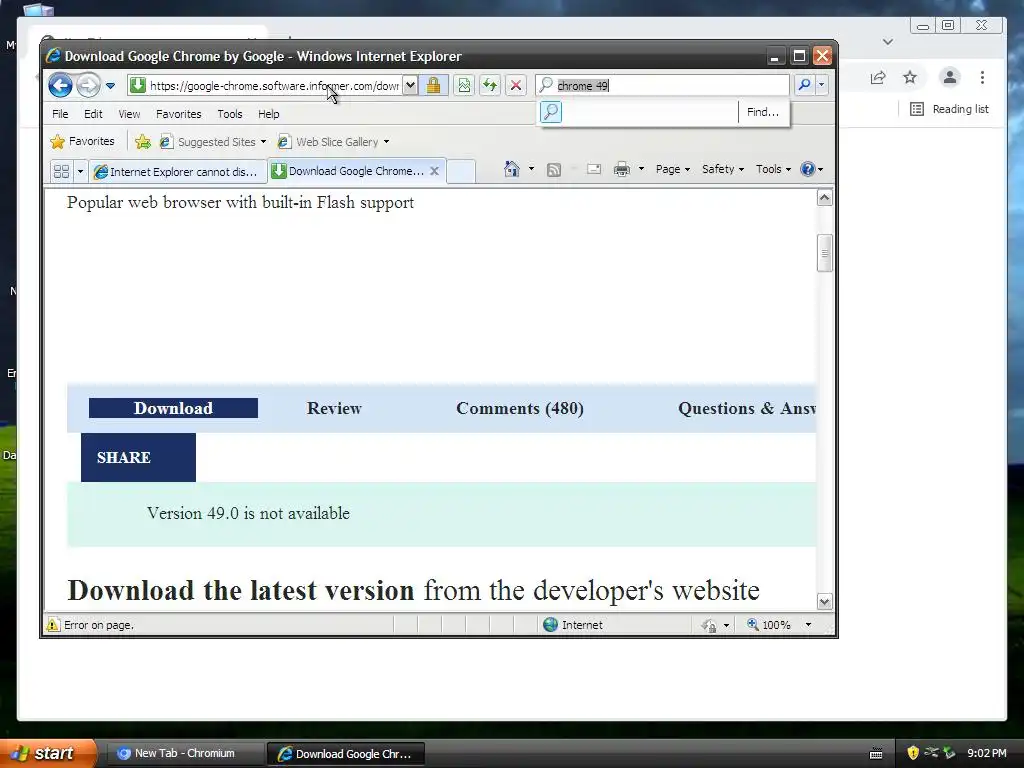Click the 'Error on page' warning icon
Viewport: 1024px width, 768px height.
(x=52, y=625)
